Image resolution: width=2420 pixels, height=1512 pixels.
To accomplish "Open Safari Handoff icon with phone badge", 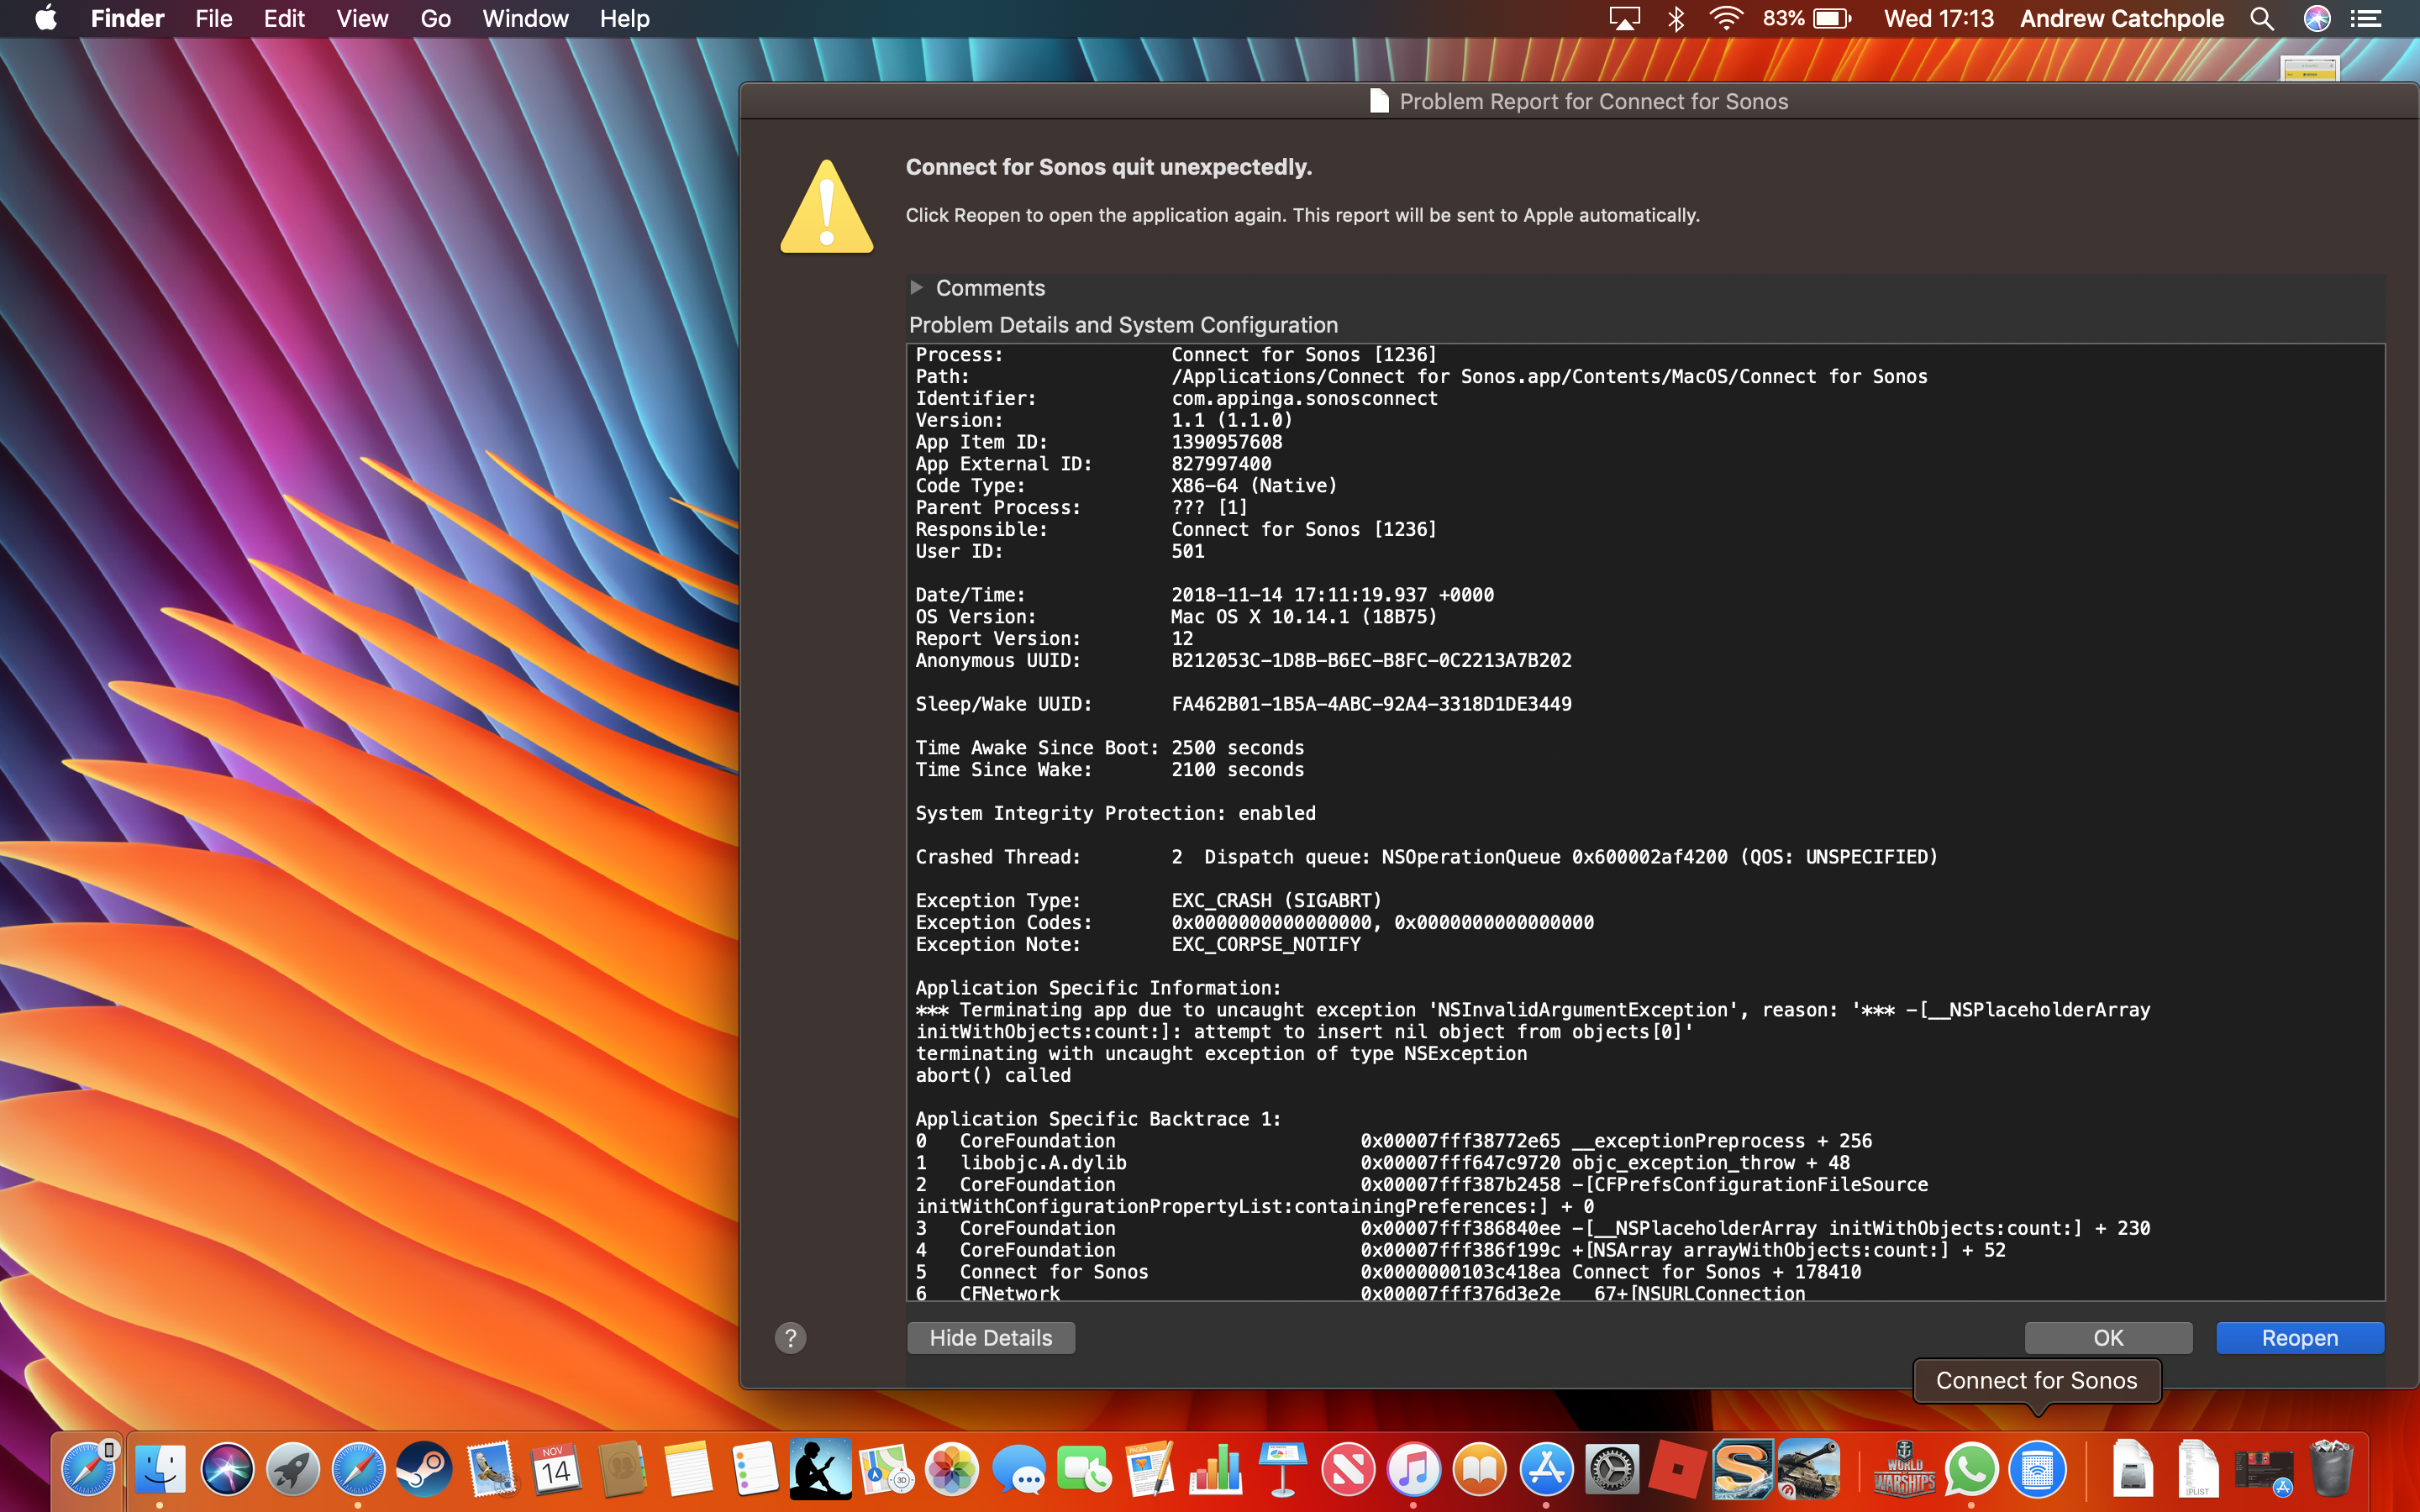I will pos(87,1470).
